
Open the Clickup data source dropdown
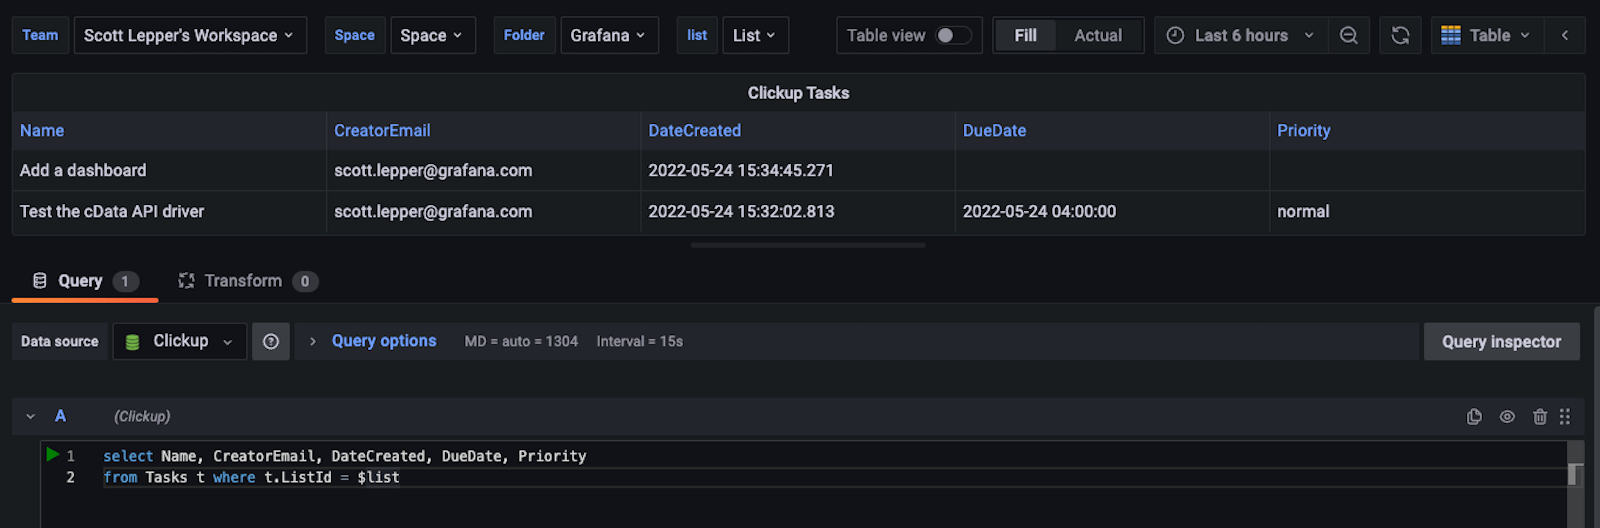coord(180,342)
